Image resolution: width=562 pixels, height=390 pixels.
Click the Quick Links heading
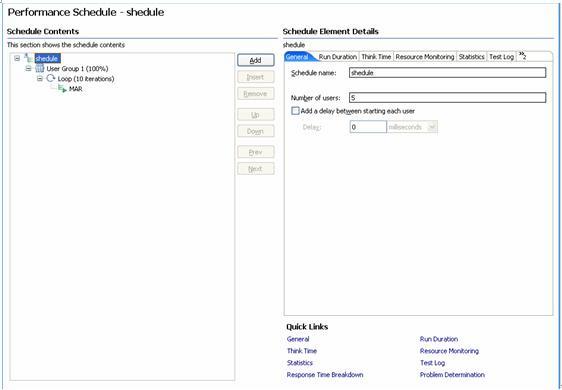click(307, 327)
